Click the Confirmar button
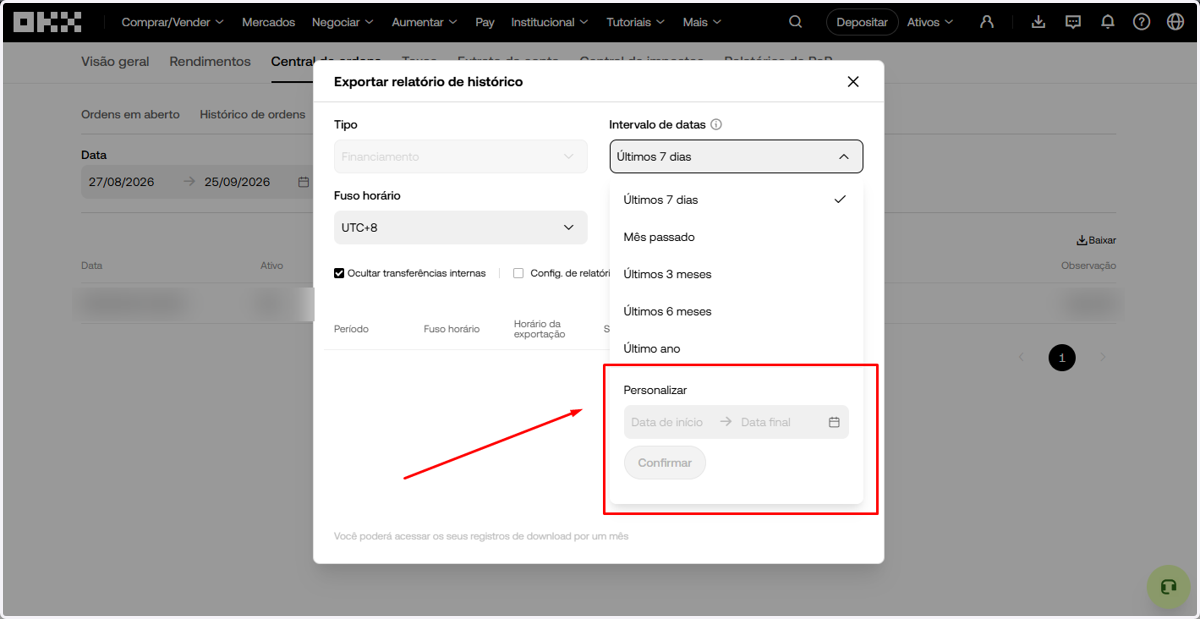 click(x=665, y=463)
